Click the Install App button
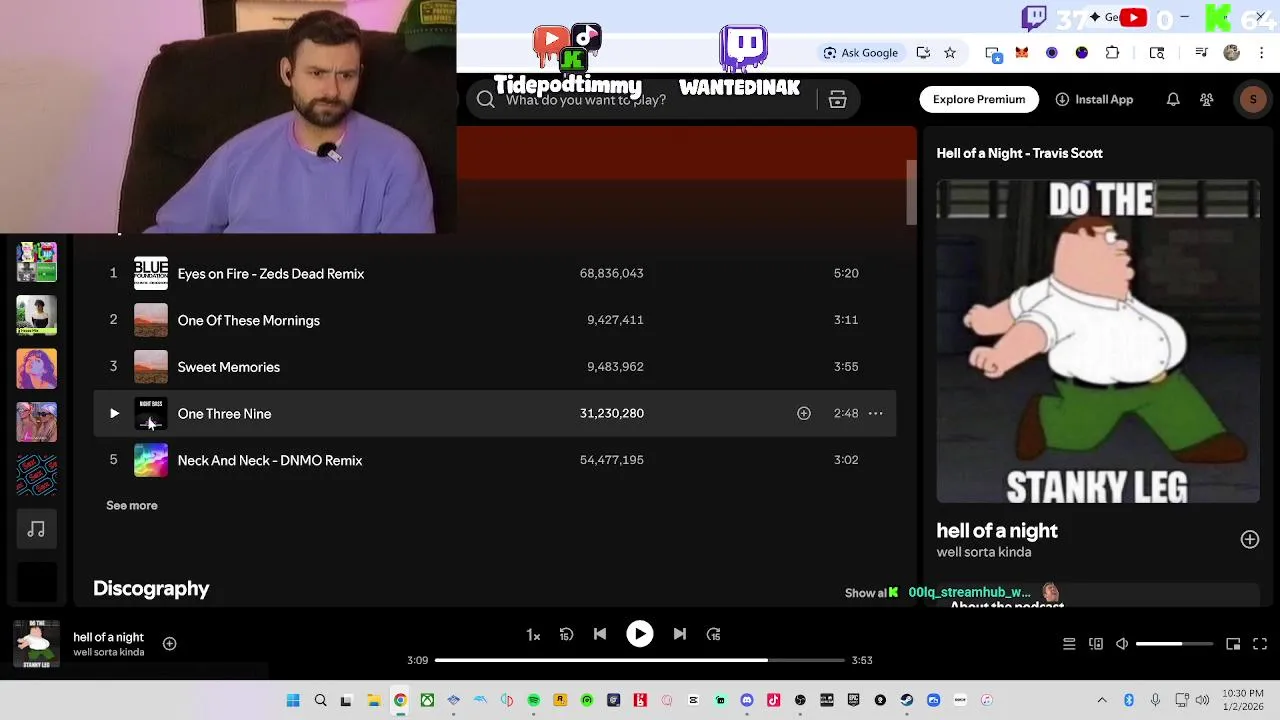Screen dimensions: 1280x720 click(1094, 99)
